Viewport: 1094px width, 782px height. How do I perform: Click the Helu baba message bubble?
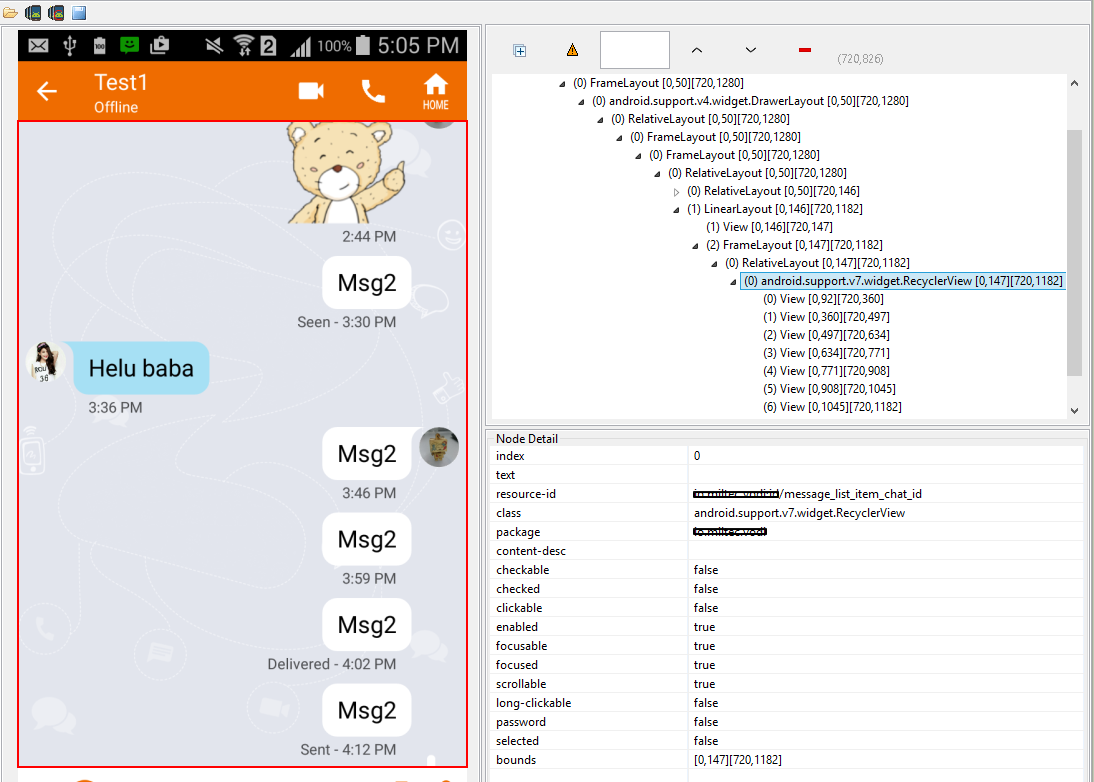coord(141,368)
